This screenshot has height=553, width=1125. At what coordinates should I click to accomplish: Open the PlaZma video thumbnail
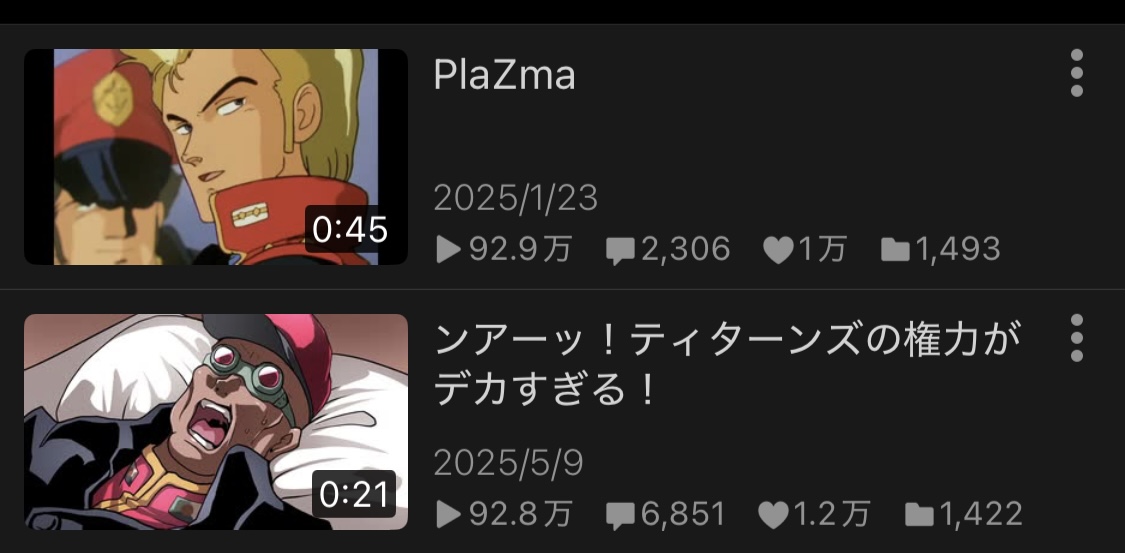click(216, 156)
